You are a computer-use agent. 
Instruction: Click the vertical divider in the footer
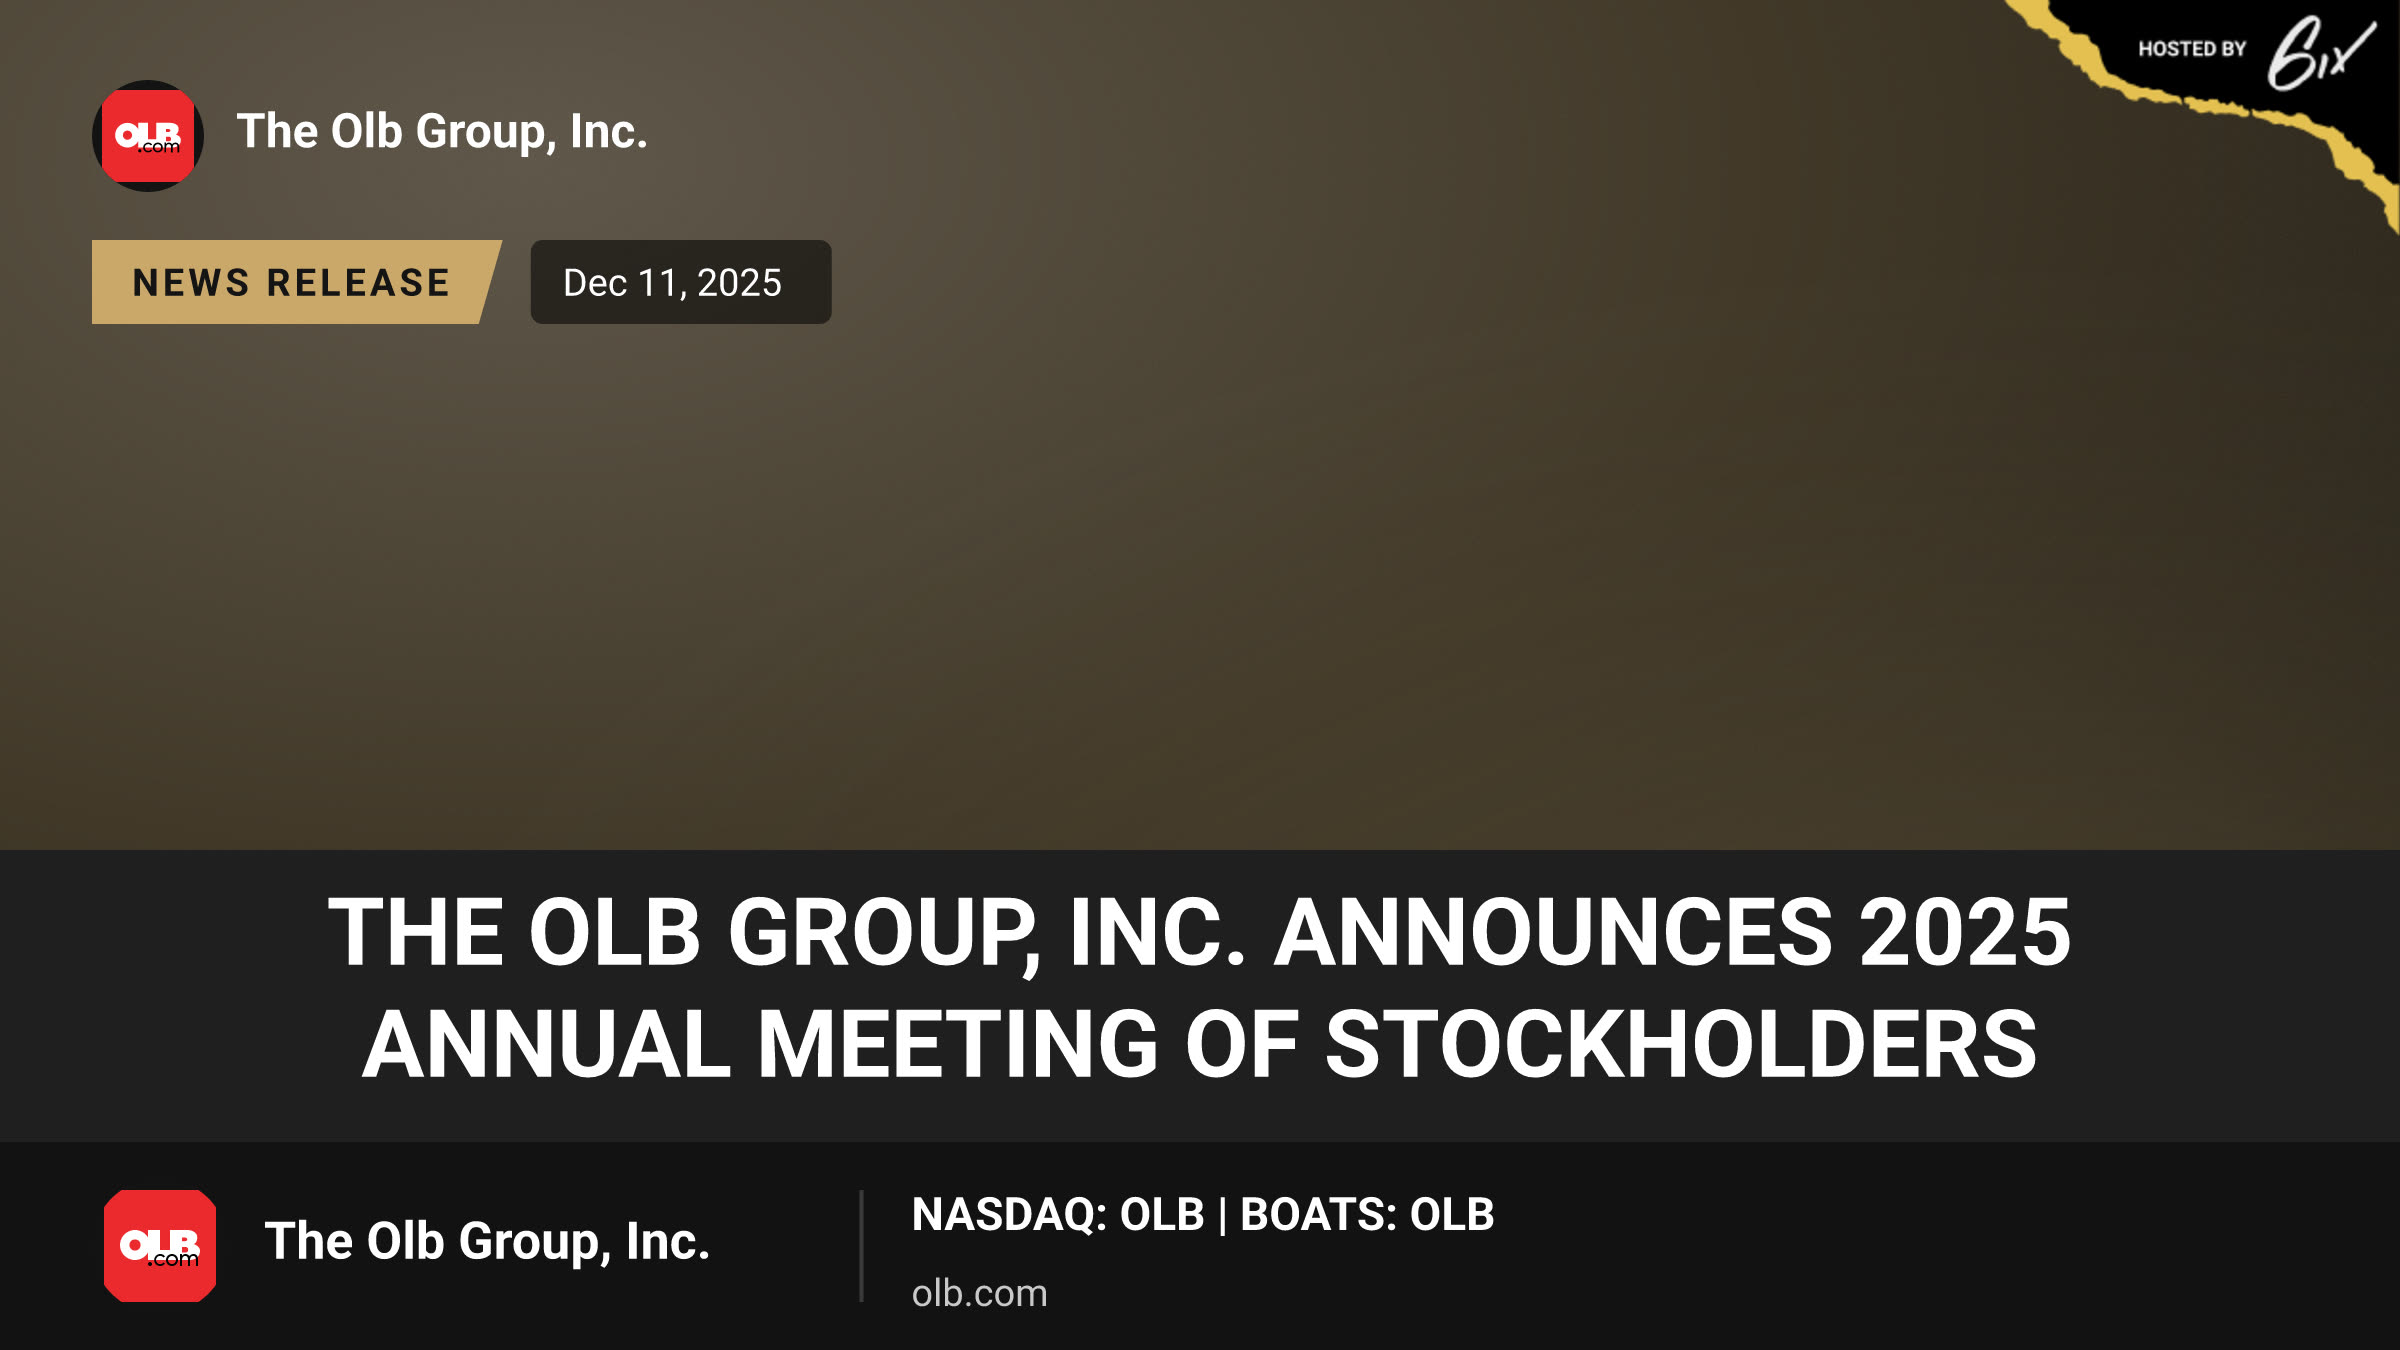click(861, 1246)
